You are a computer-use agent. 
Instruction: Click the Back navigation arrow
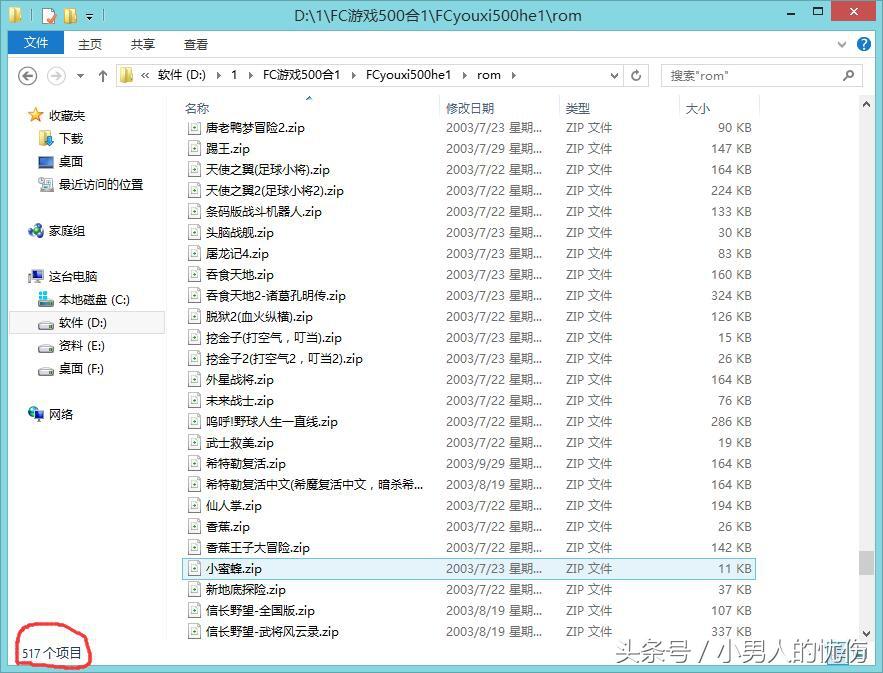point(28,75)
